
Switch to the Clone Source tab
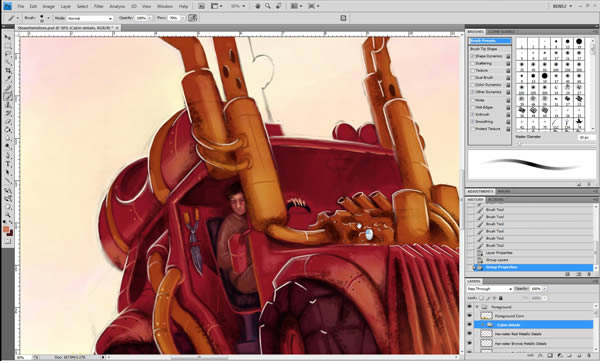click(x=501, y=32)
